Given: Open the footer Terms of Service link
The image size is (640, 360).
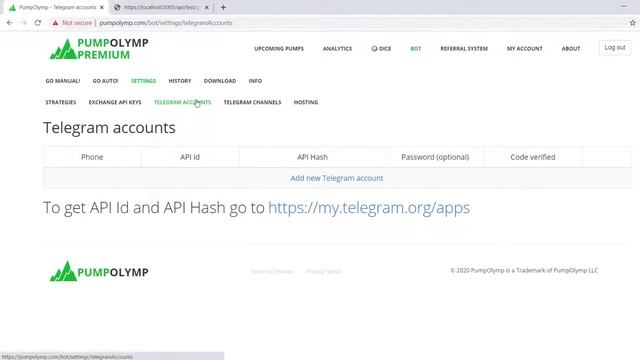Looking at the screenshot, I should 271,271.
